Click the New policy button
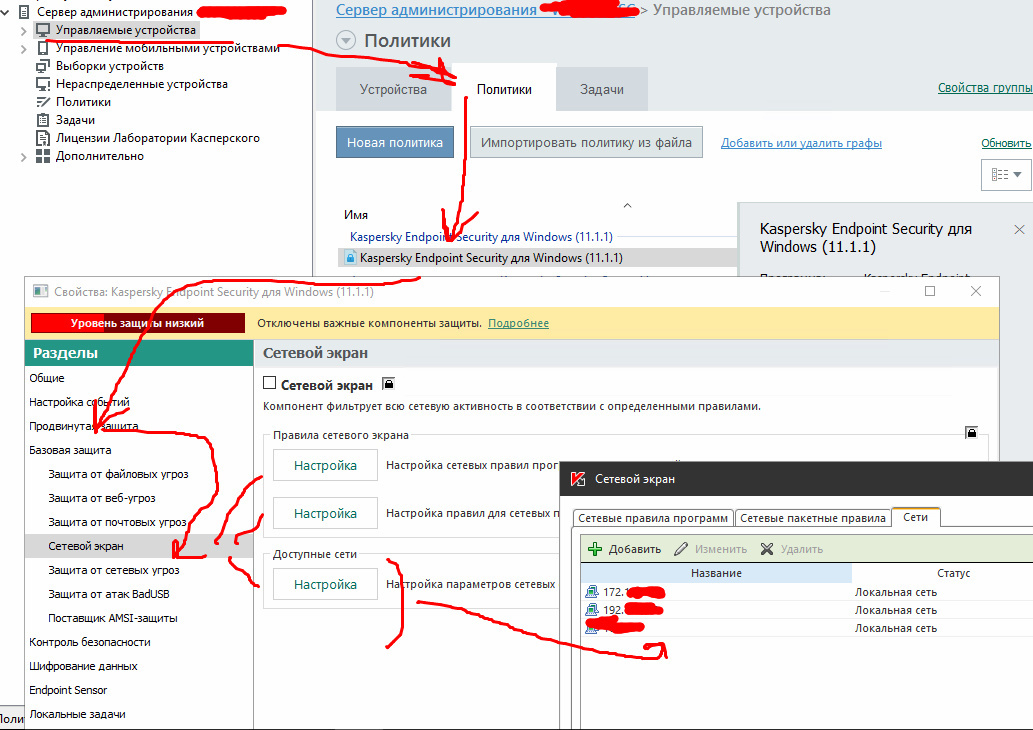 [395, 142]
